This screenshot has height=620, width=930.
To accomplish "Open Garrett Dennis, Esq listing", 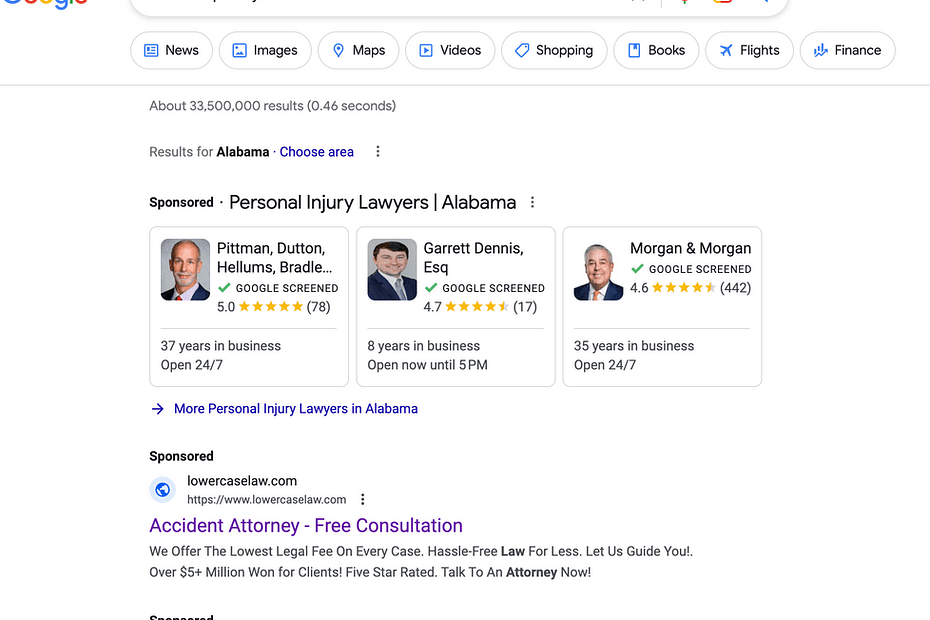I will point(473,257).
